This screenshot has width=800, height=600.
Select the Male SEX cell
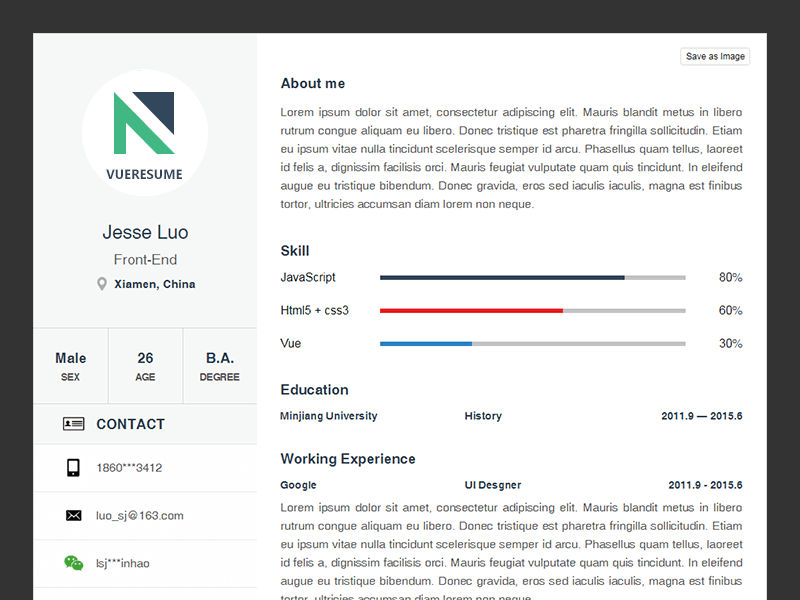click(70, 365)
